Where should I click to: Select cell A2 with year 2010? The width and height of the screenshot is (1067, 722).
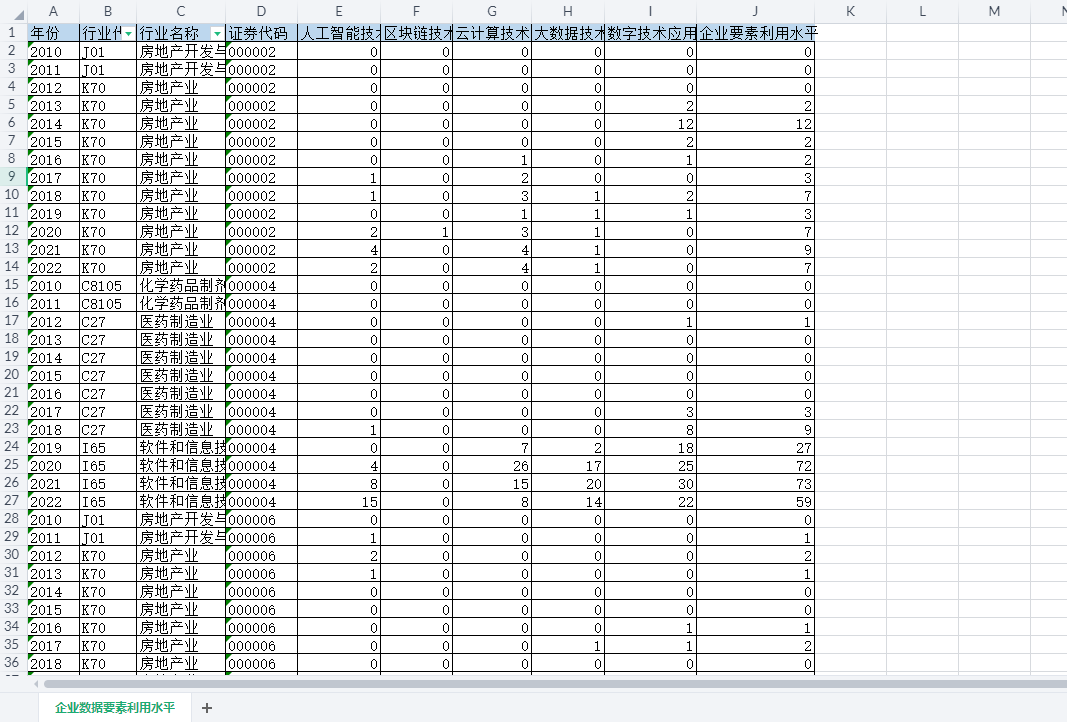coord(53,52)
